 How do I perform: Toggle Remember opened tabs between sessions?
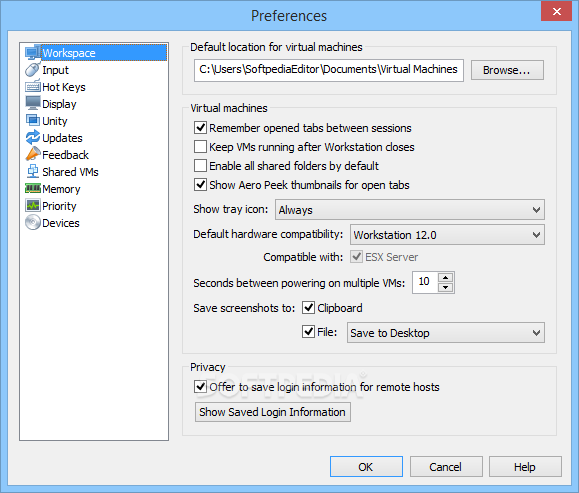click(x=200, y=128)
